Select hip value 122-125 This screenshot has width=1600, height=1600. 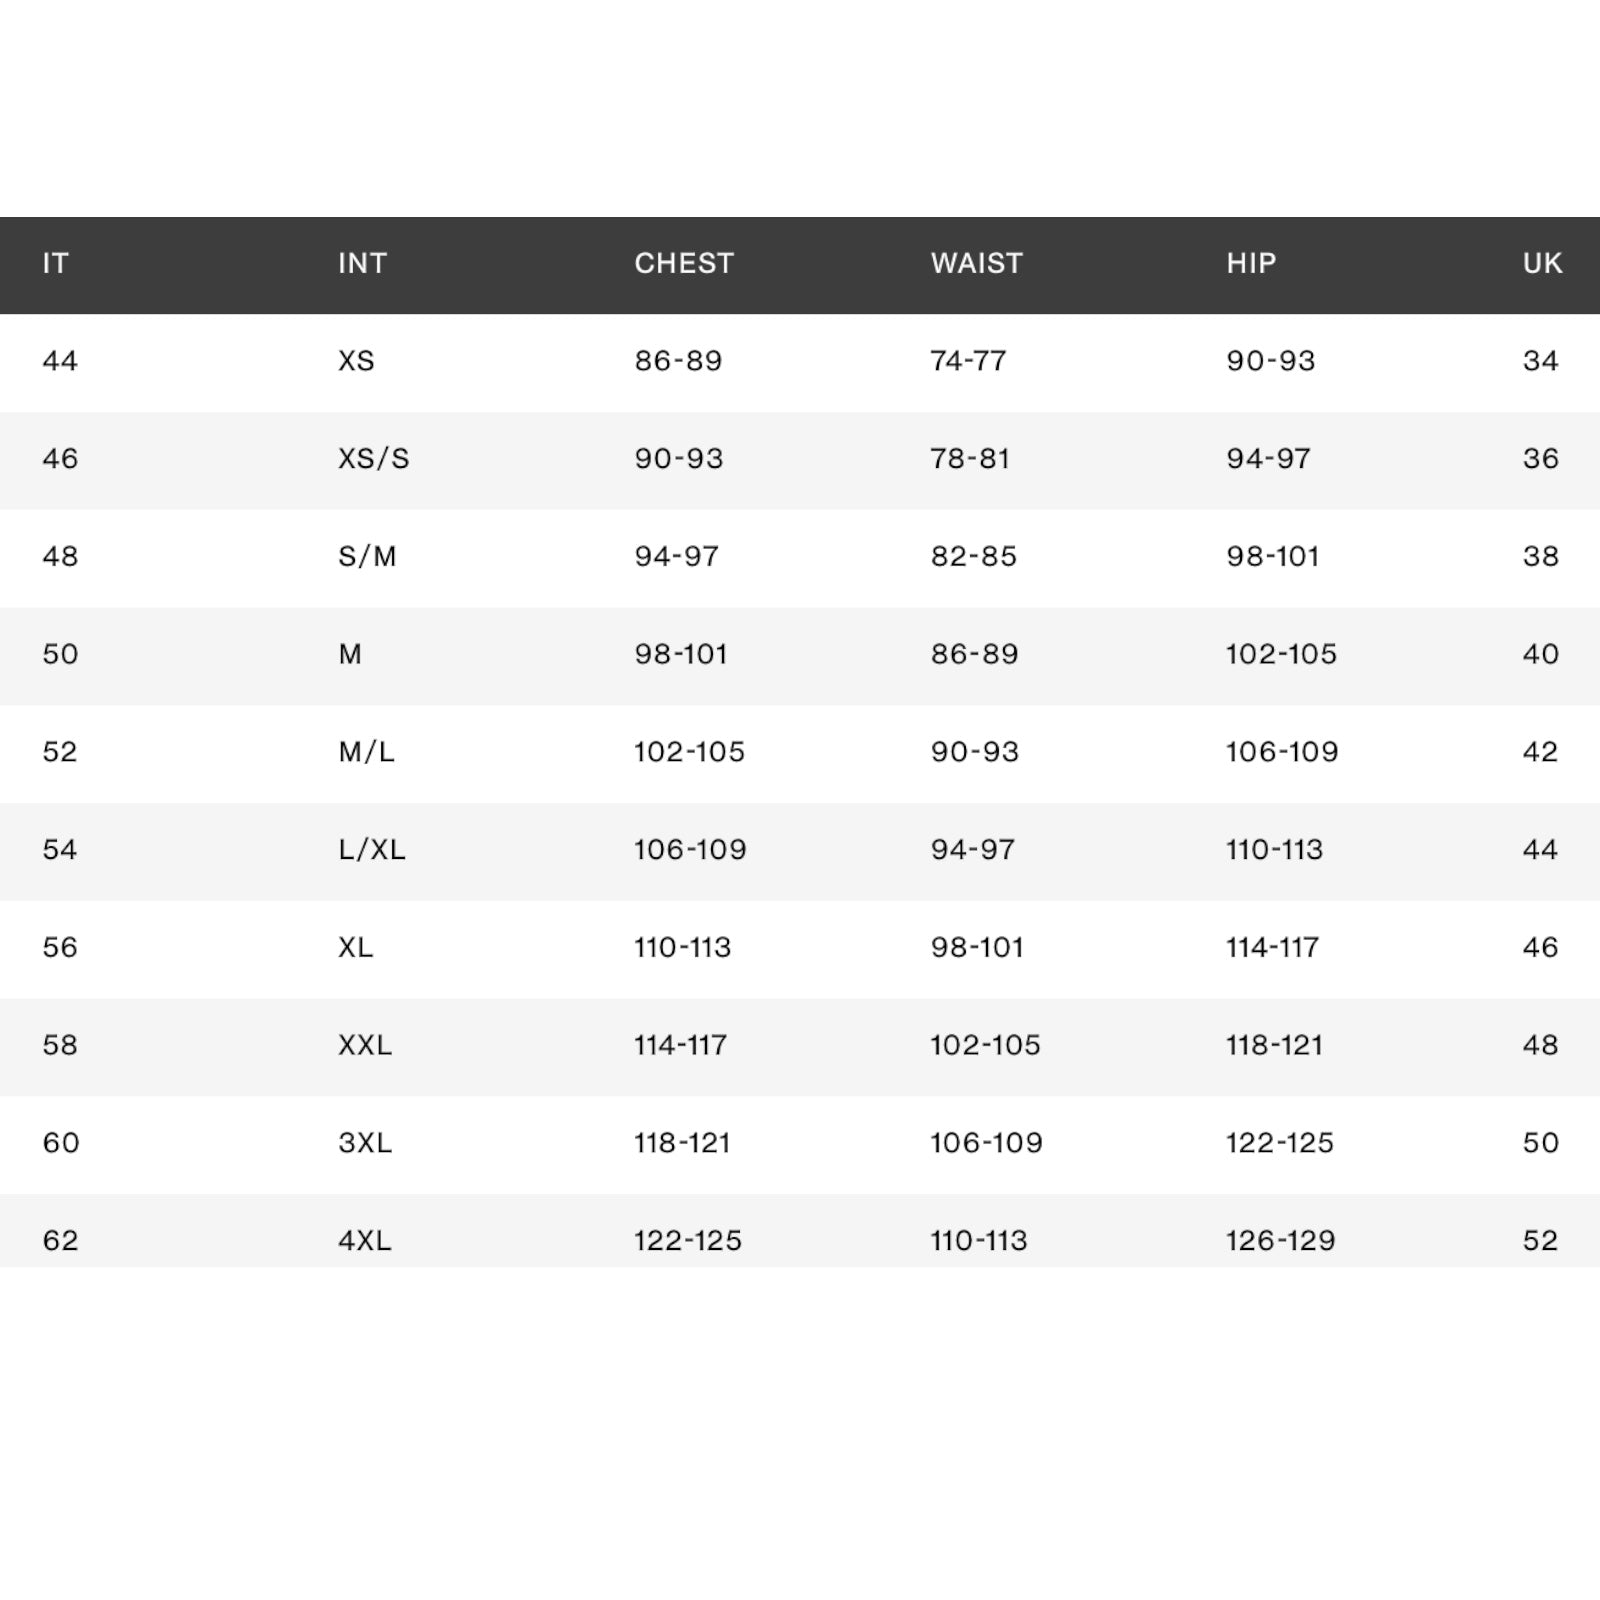[1279, 1143]
